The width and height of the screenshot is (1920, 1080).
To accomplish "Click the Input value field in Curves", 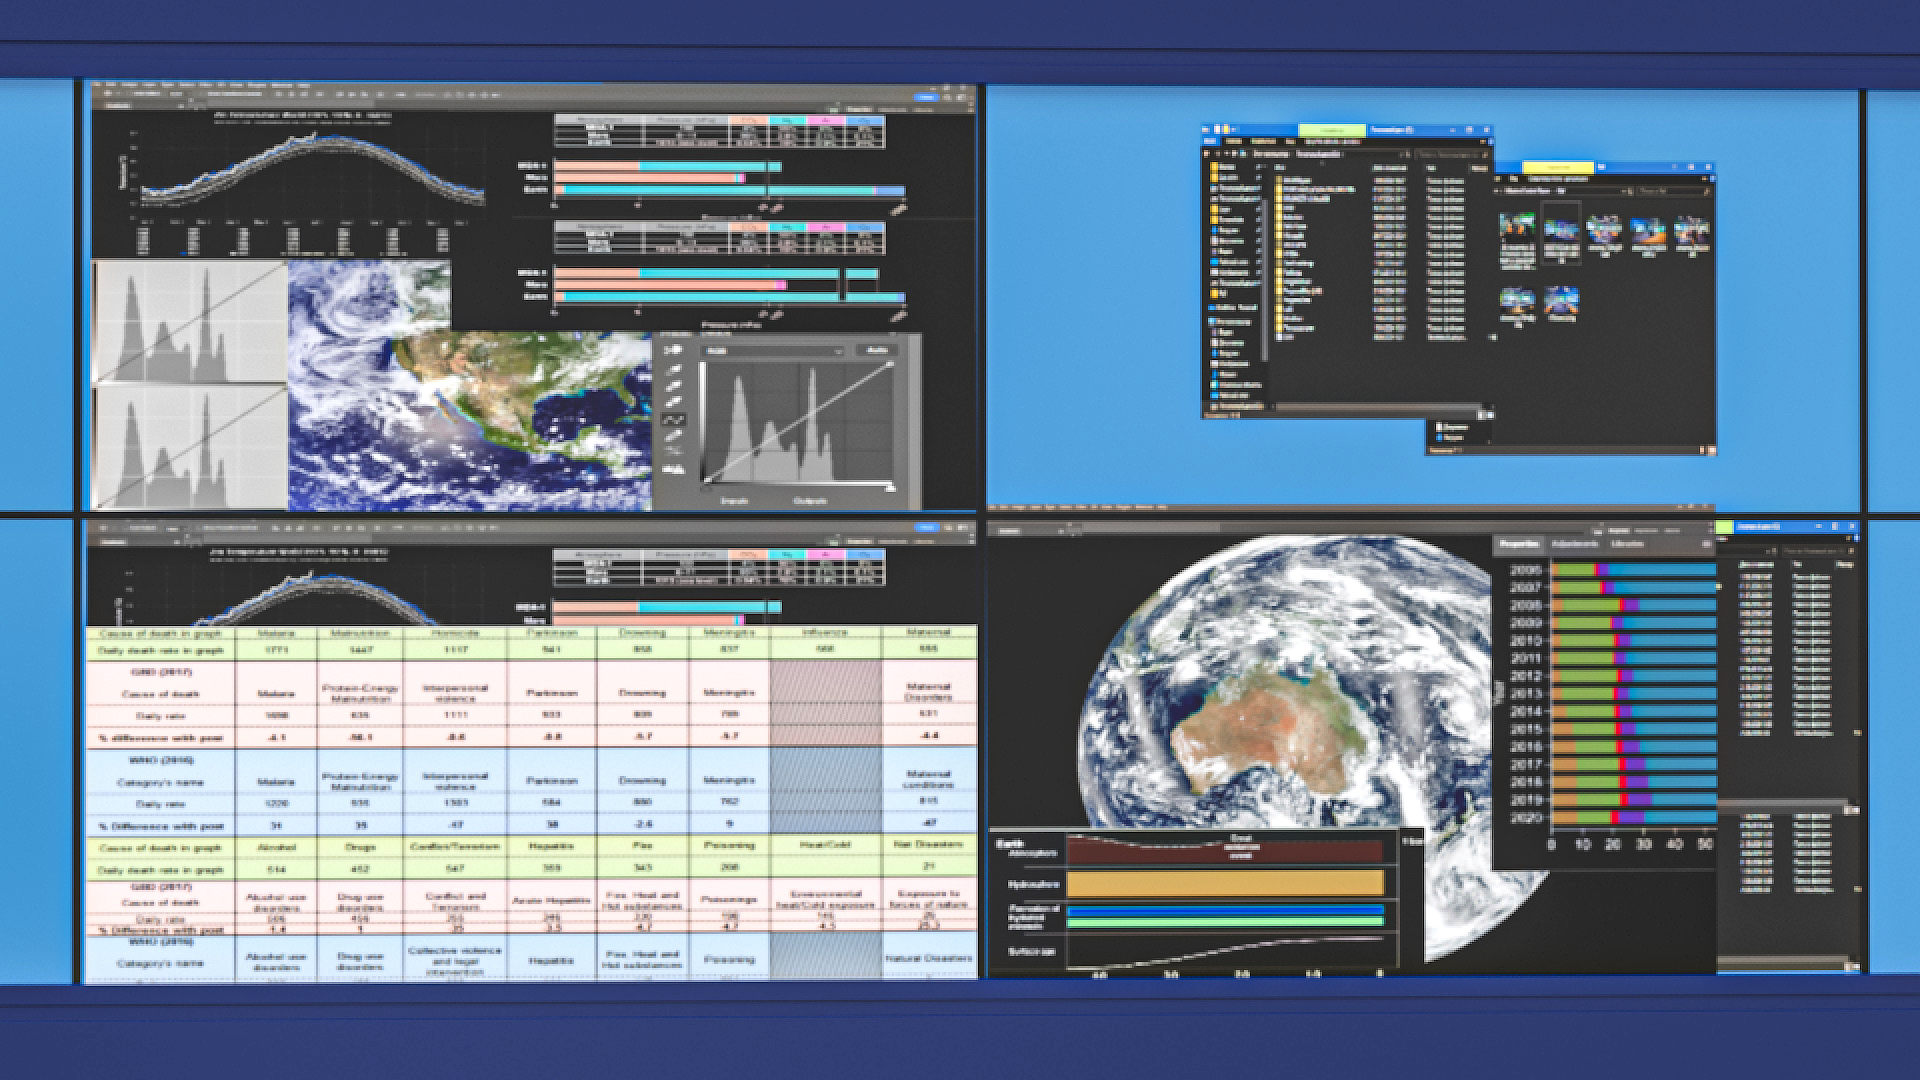I will point(734,500).
